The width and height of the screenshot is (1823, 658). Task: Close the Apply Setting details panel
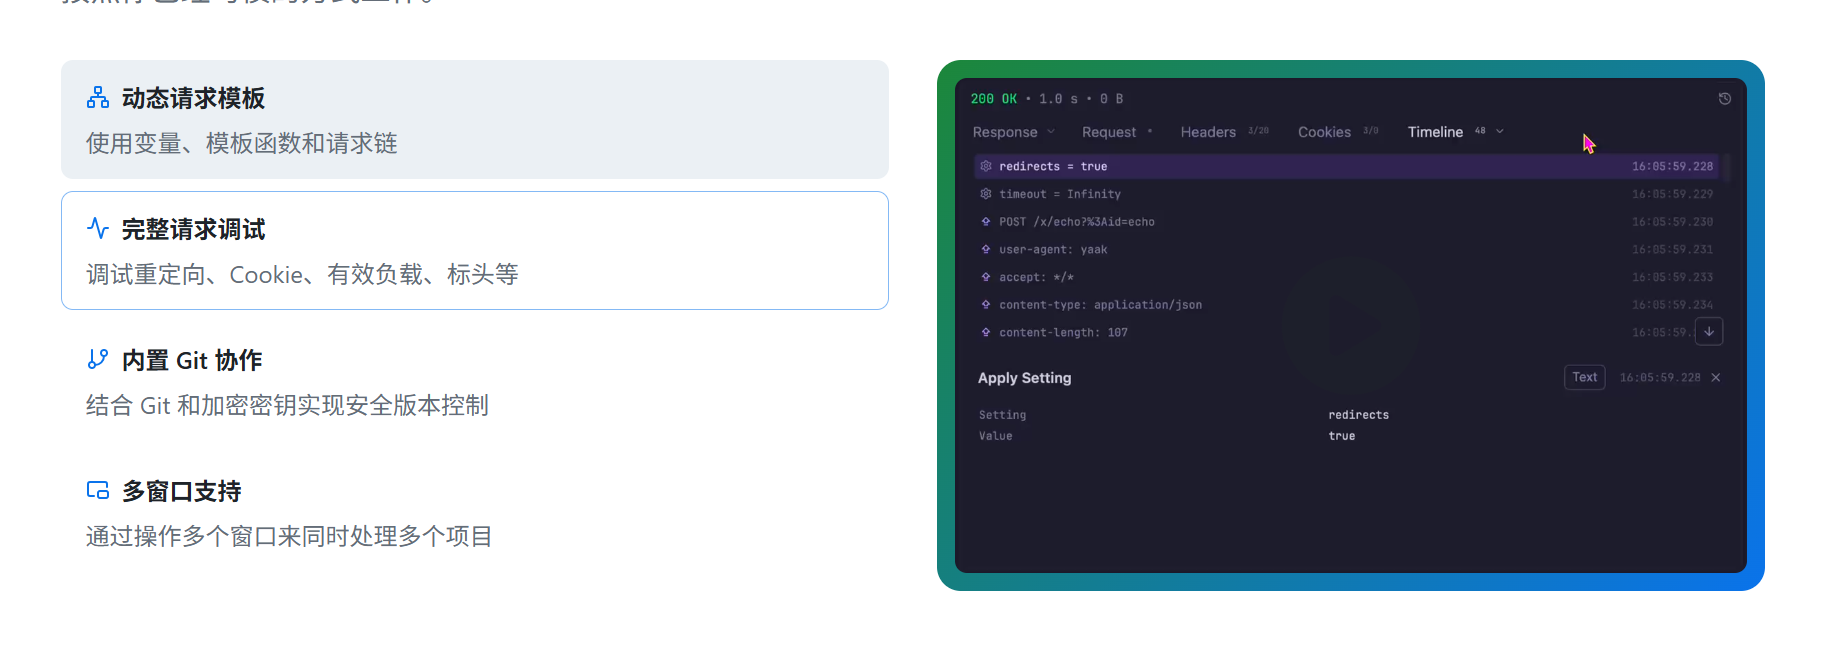1716,378
